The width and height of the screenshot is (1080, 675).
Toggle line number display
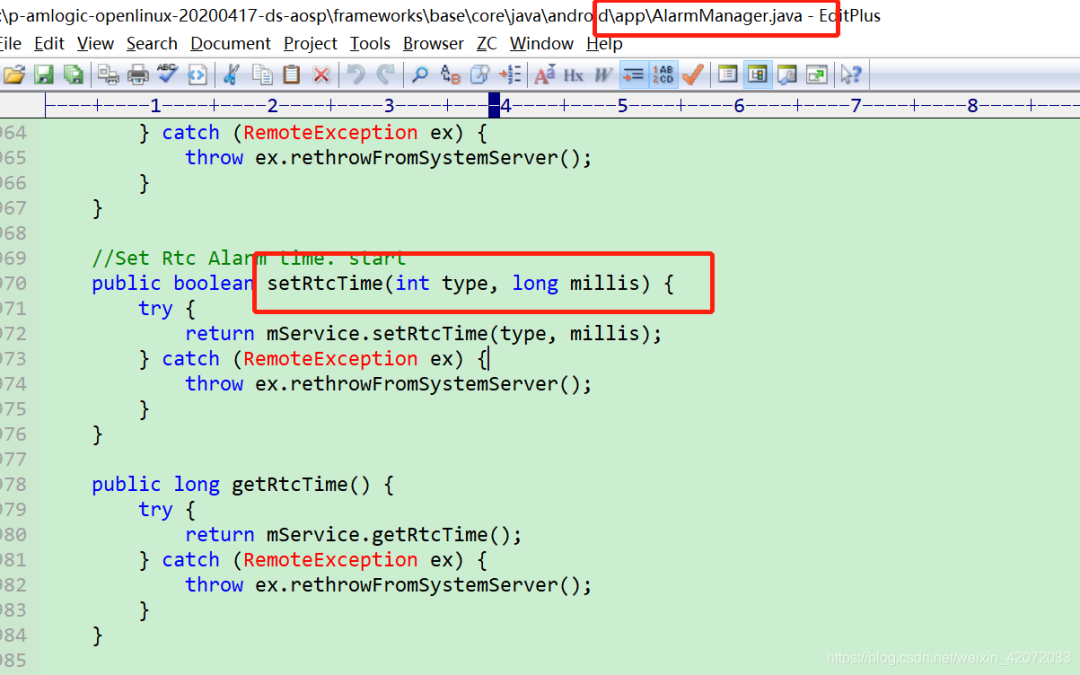[x=663, y=74]
